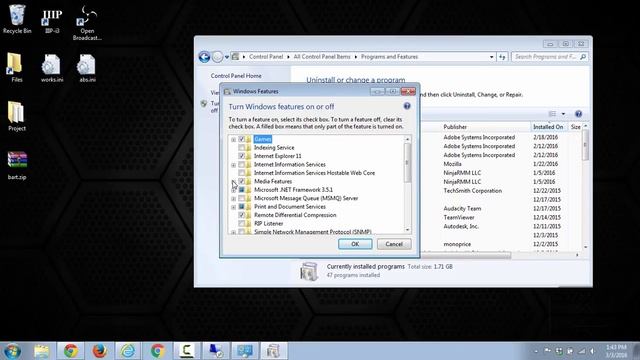Select the Files folder shortcut on desktop

click(16, 67)
